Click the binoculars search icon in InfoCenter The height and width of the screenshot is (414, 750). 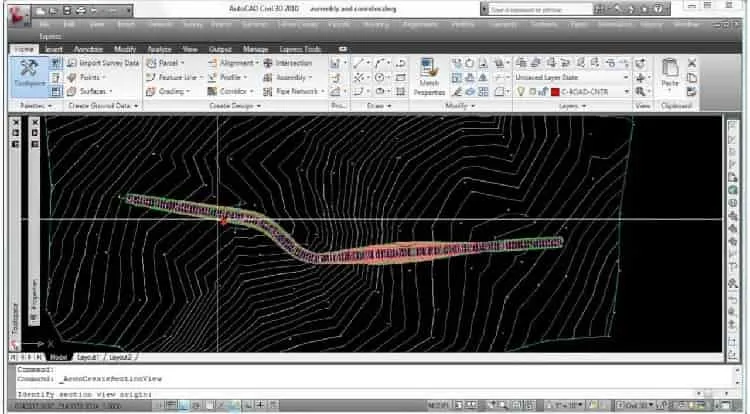pyautogui.click(x=600, y=9)
